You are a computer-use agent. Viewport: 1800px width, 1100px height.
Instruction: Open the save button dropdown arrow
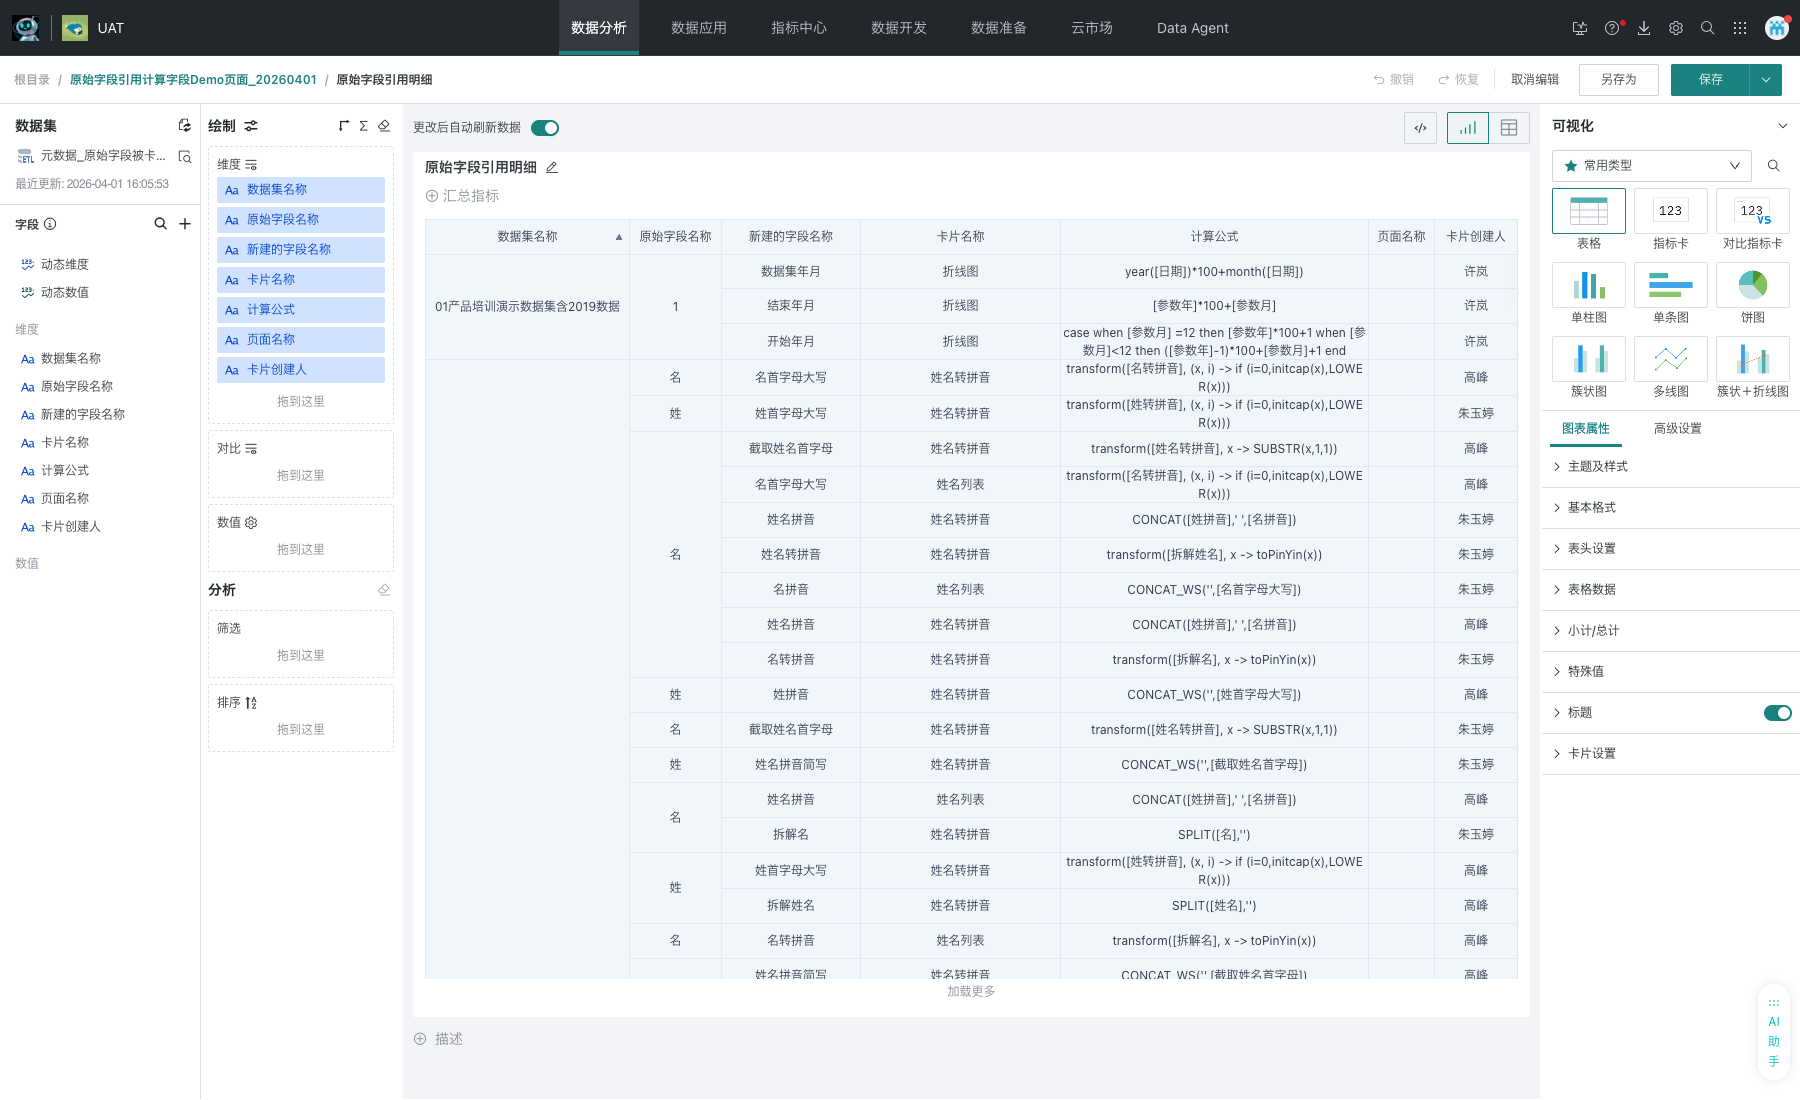coord(1766,80)
